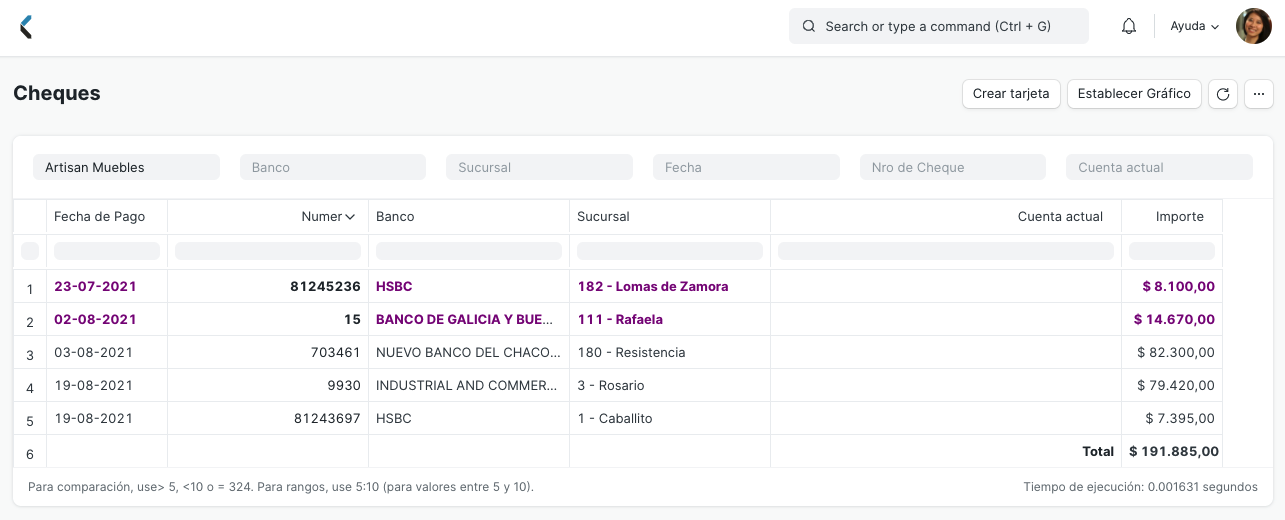Click 3 - Rosario cell
This screenshot has height=520, width=1285.
670,386
